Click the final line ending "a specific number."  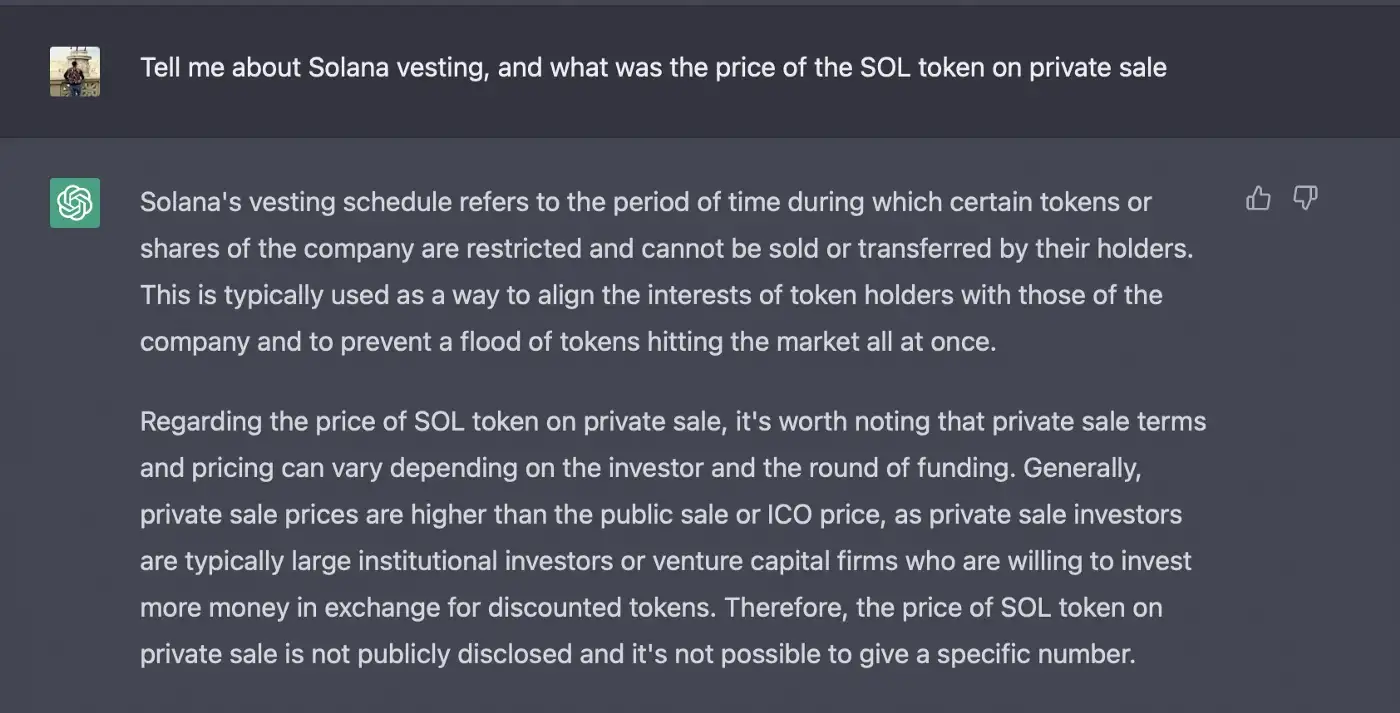[638, 654]
